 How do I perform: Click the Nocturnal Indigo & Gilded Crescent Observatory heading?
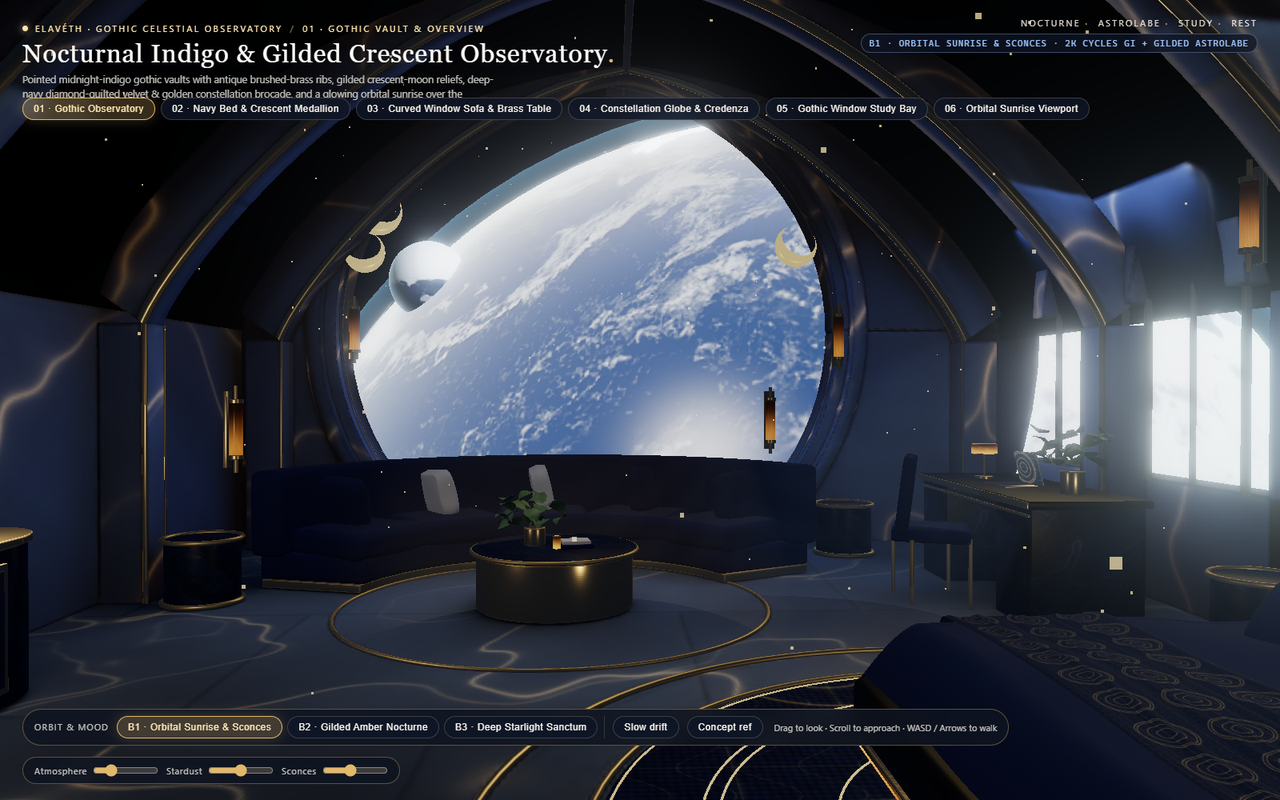click(318, 54)
